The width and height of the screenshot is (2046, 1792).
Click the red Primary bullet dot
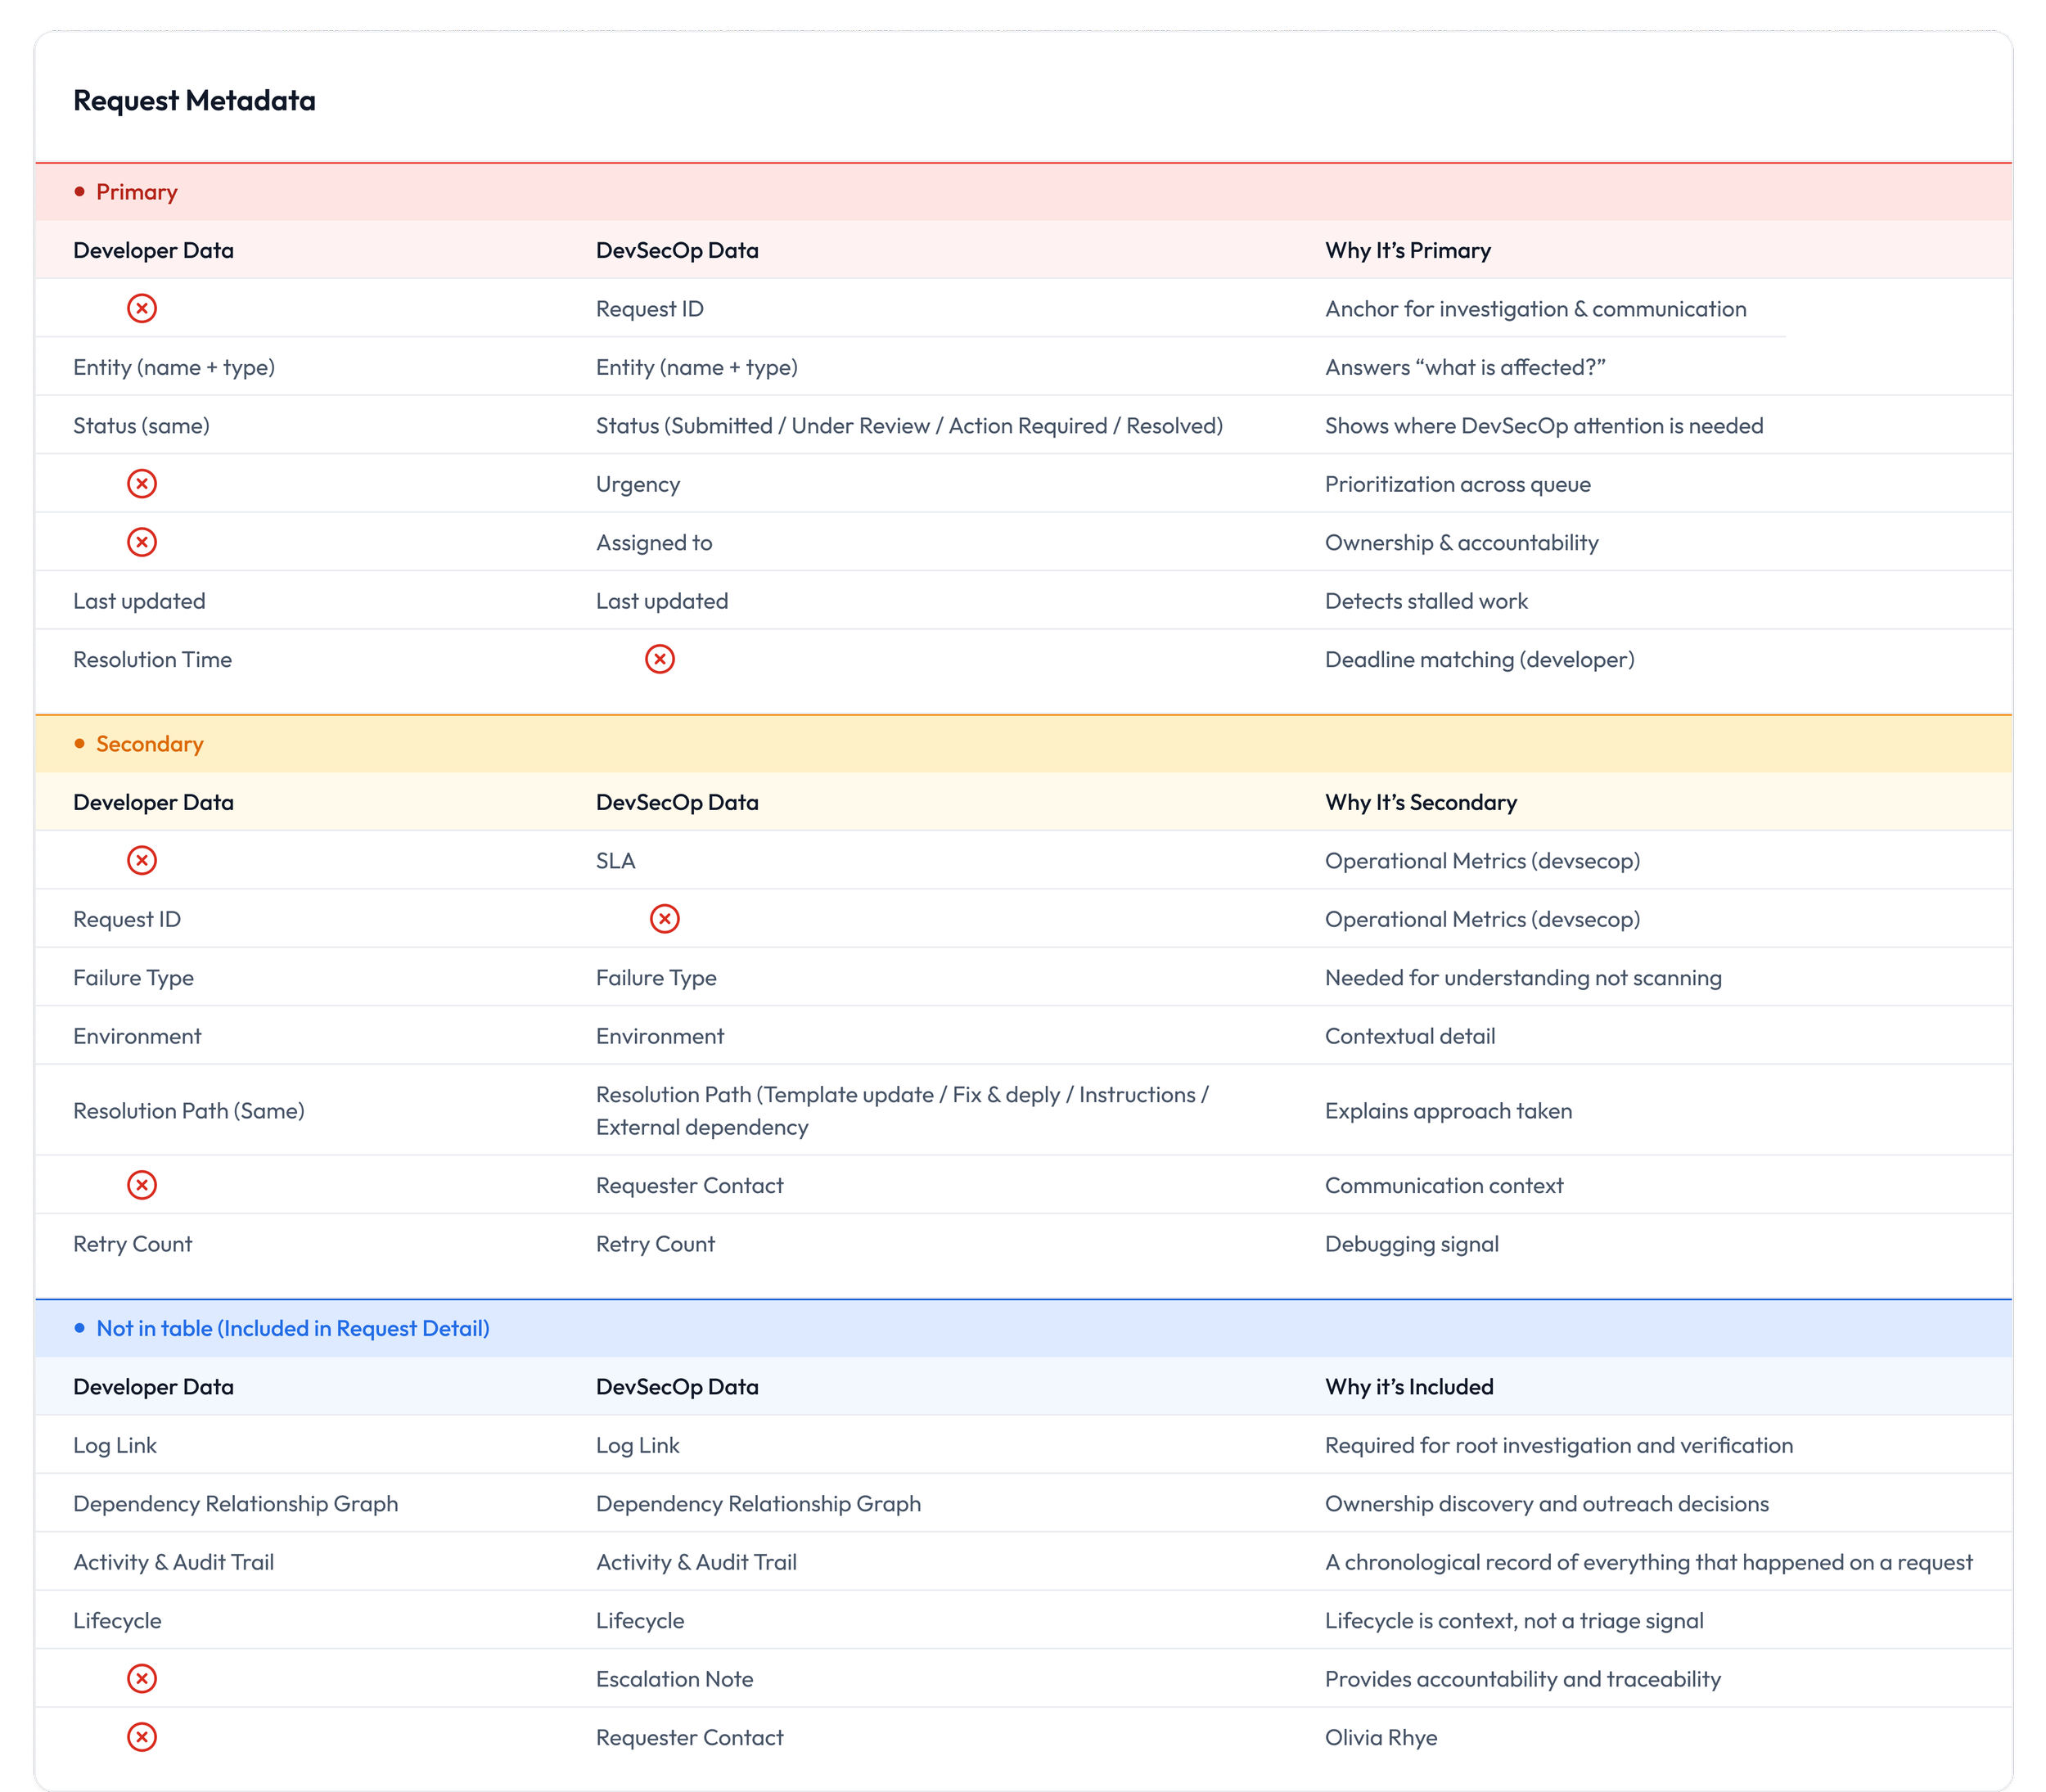[80, 192]
